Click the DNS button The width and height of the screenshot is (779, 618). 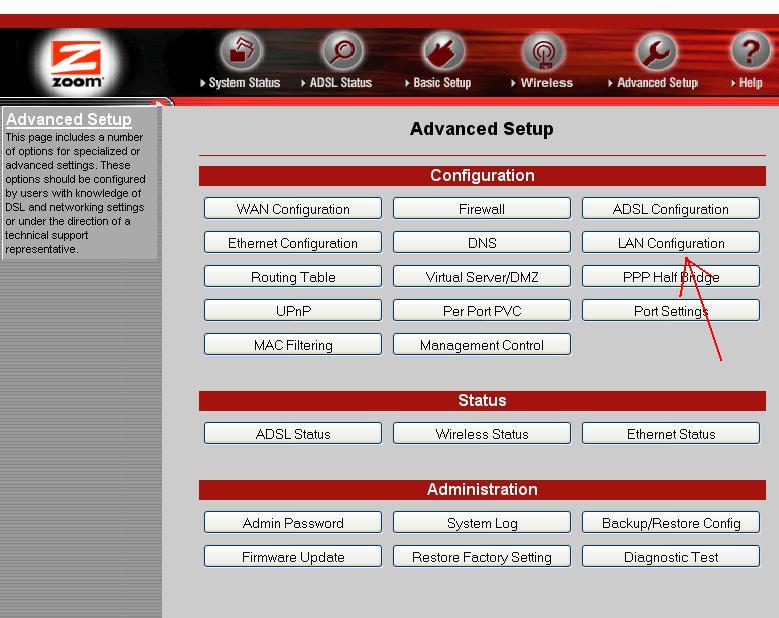click(482, 243)
